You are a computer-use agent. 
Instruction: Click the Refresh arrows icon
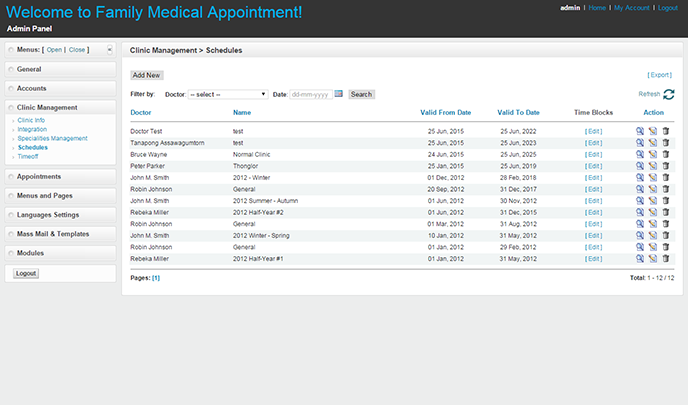(668, 94)
